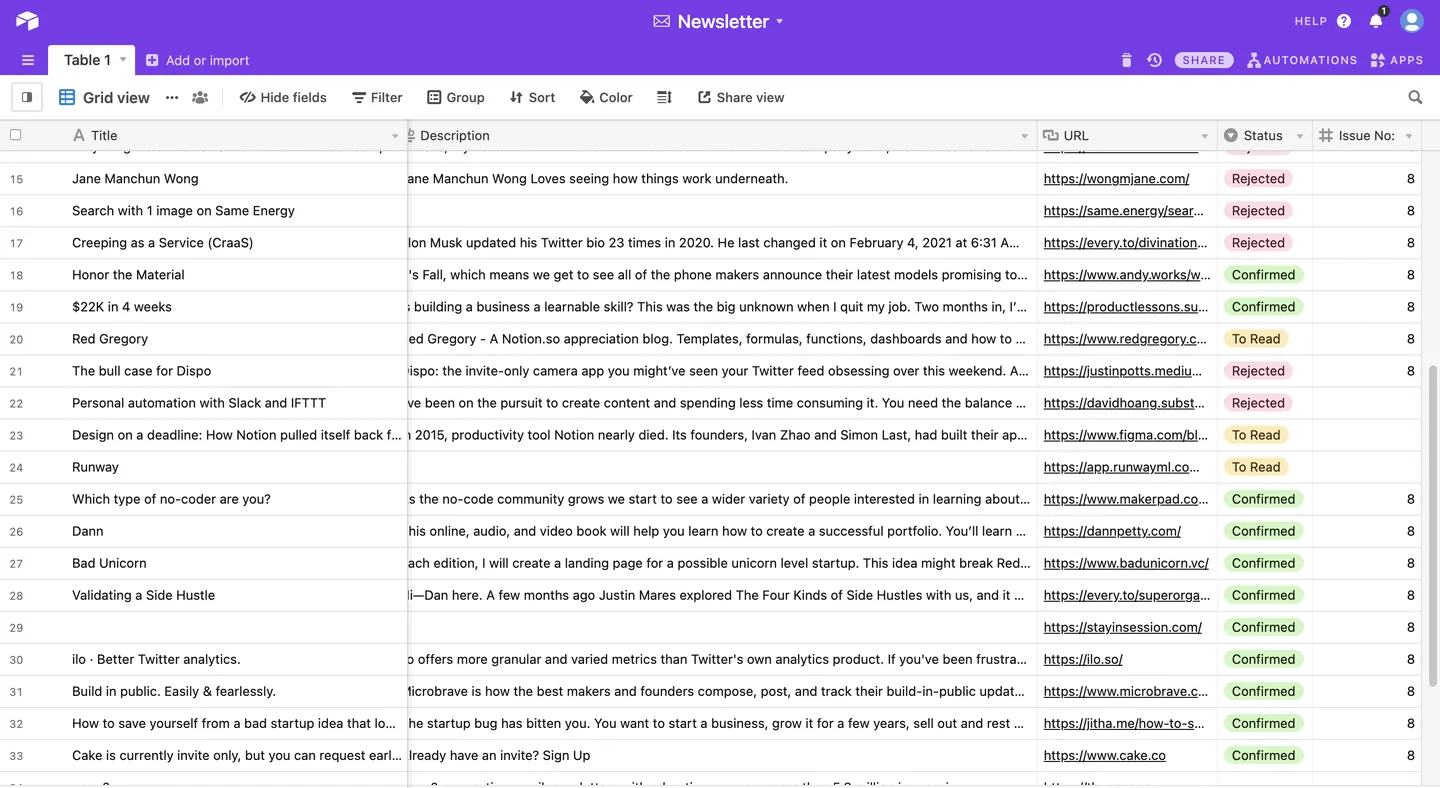1440x788 pixels.
Task: Click the search magnifier icon
Action: (x=1415, y=97)
